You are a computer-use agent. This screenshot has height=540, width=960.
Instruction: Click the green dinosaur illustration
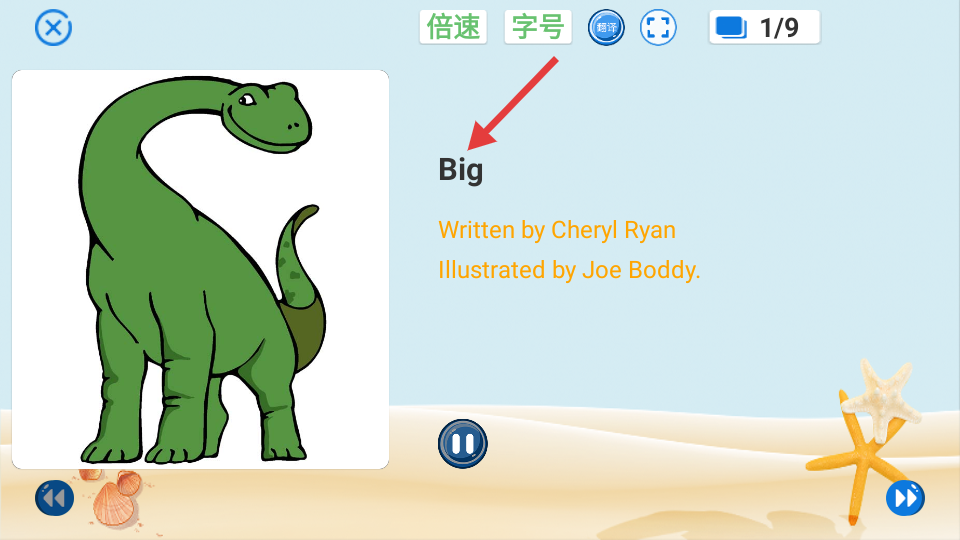[x=200, y=269]
